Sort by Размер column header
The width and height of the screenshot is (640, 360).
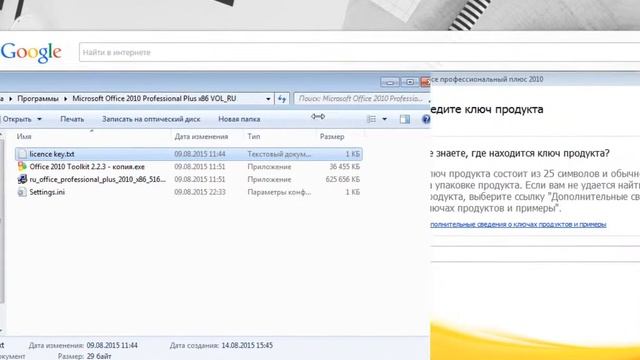coord(332,136)
